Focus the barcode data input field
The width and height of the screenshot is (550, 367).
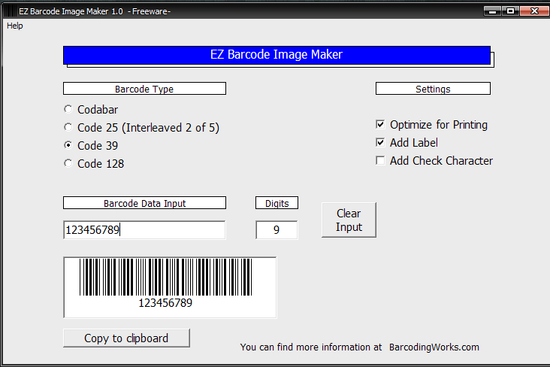click(x=144, y=230)
